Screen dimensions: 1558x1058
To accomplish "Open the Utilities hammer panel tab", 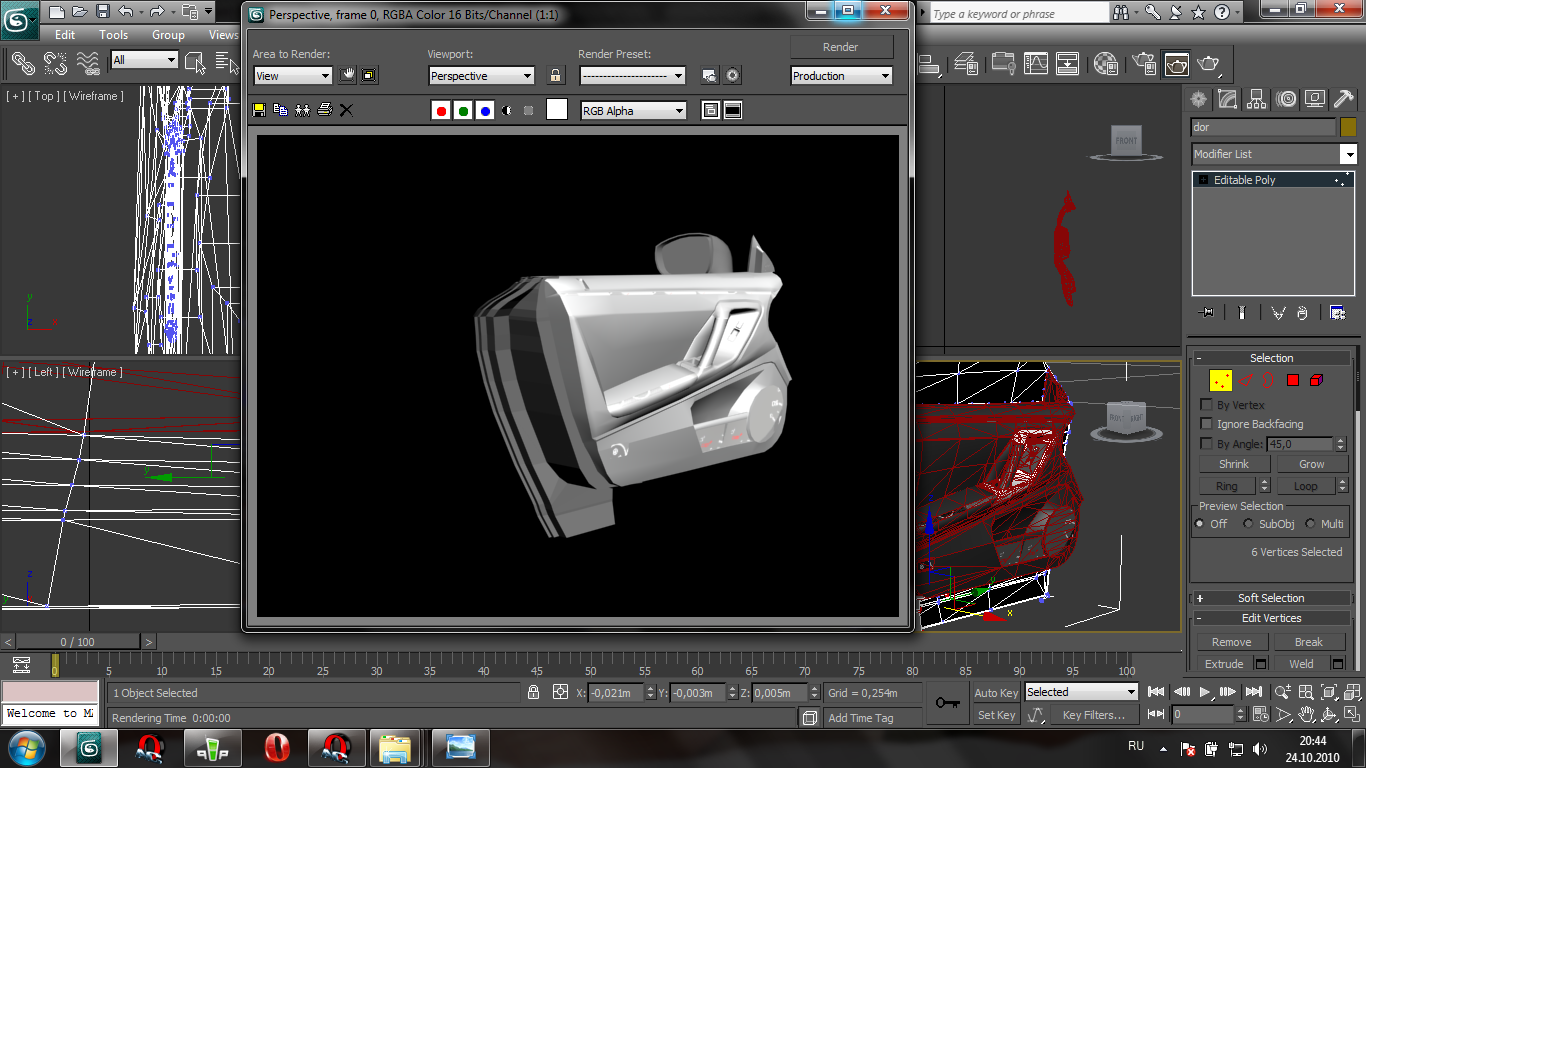I will (1344, 99).
